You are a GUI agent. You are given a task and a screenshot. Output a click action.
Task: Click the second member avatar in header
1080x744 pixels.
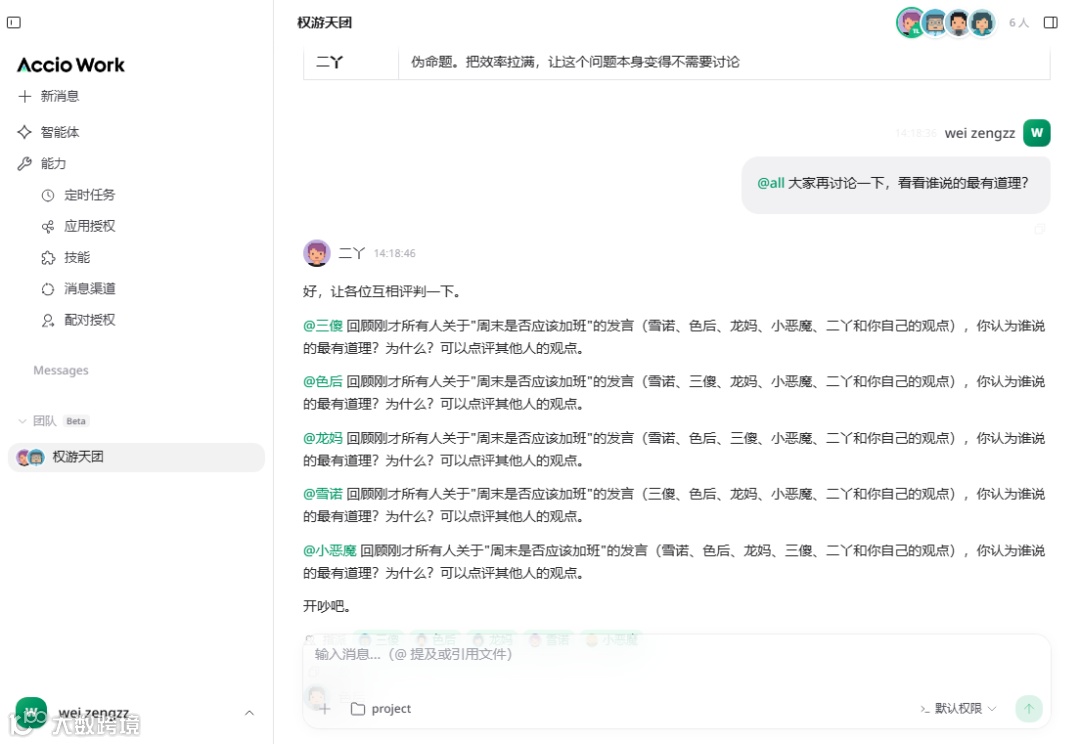935,23
